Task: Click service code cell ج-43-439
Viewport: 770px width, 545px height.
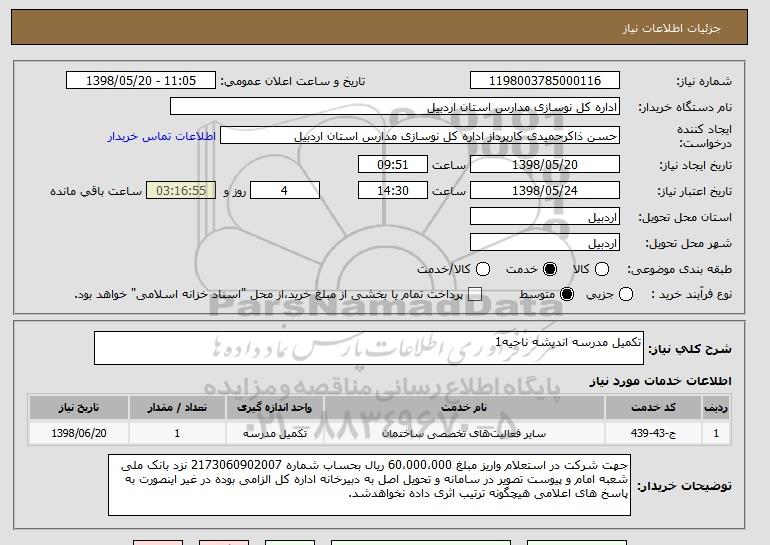Action: coord(653,434)
